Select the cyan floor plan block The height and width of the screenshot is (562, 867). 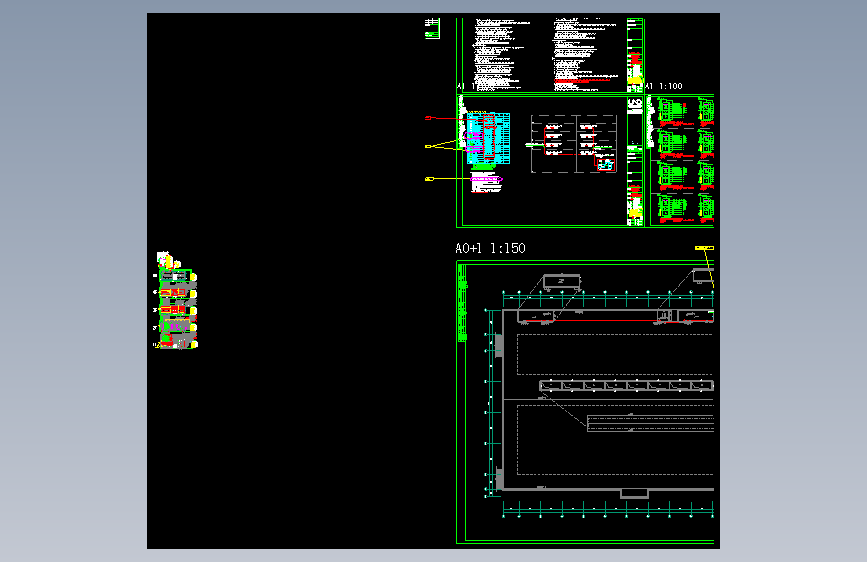click(x=488, y=139)
